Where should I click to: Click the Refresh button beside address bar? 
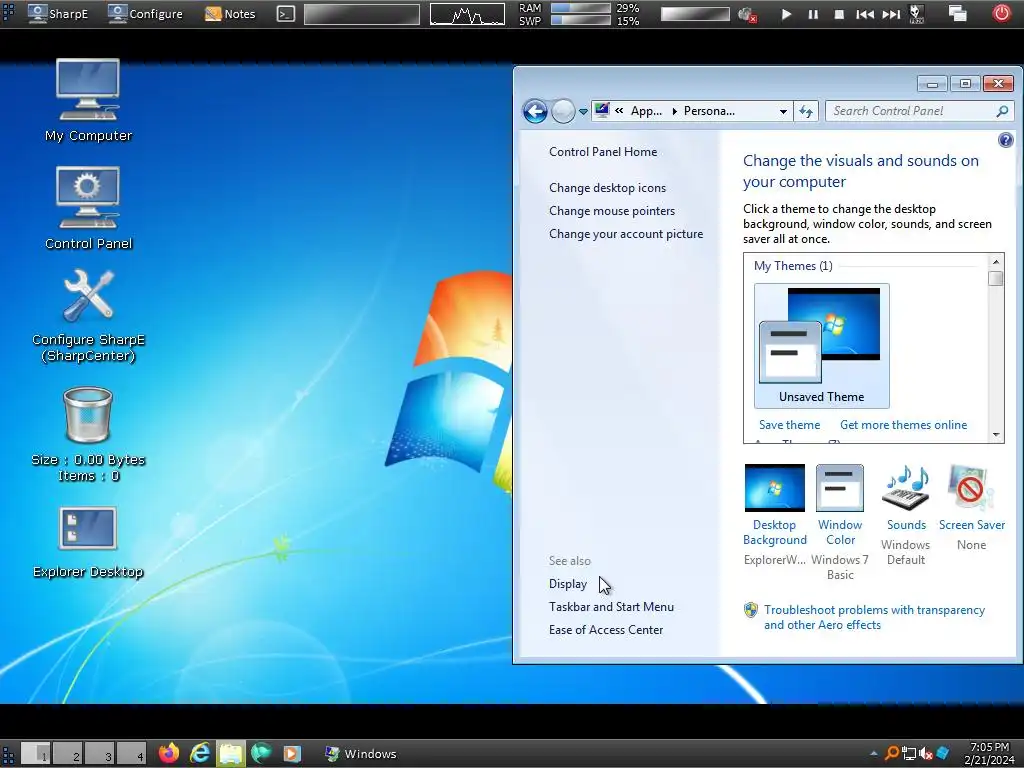[x=806, y=112]
